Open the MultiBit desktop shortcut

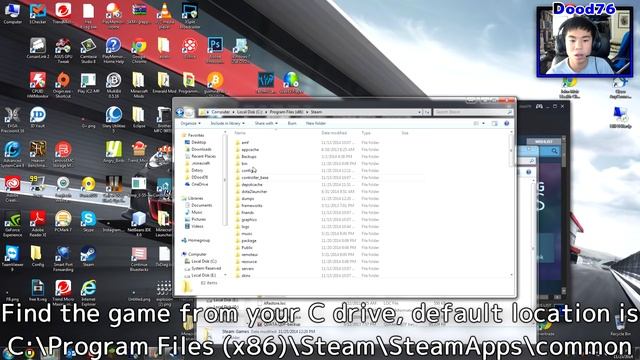pos(113,84)
